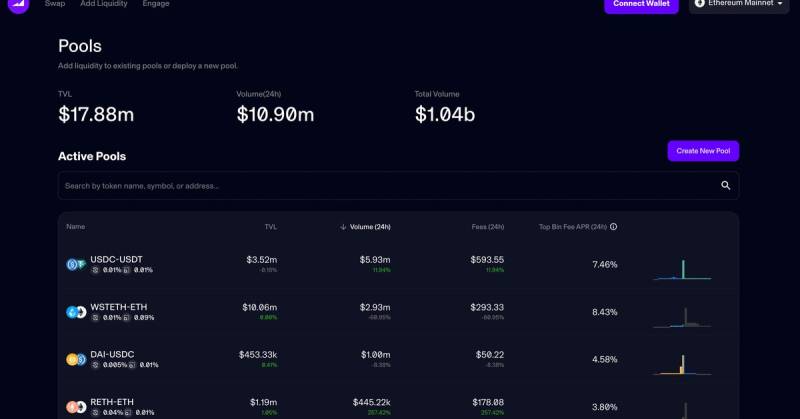Click the $593.55 fees value

point(487,260)
